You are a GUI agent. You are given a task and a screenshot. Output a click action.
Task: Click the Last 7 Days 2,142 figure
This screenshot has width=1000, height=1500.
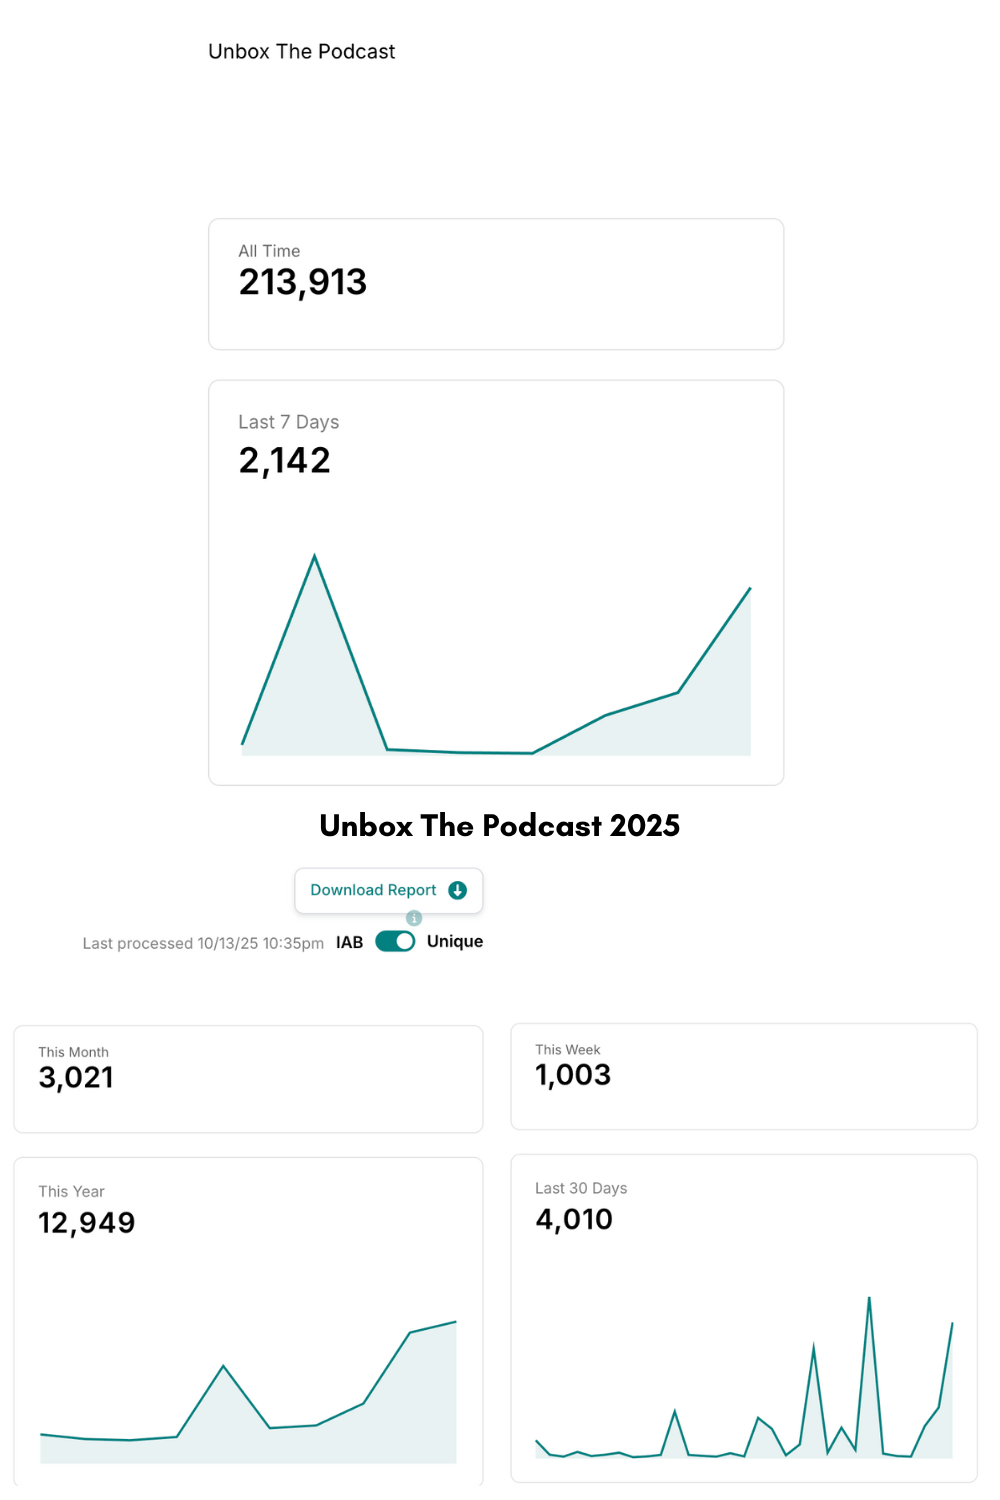(x=284, y=461)
